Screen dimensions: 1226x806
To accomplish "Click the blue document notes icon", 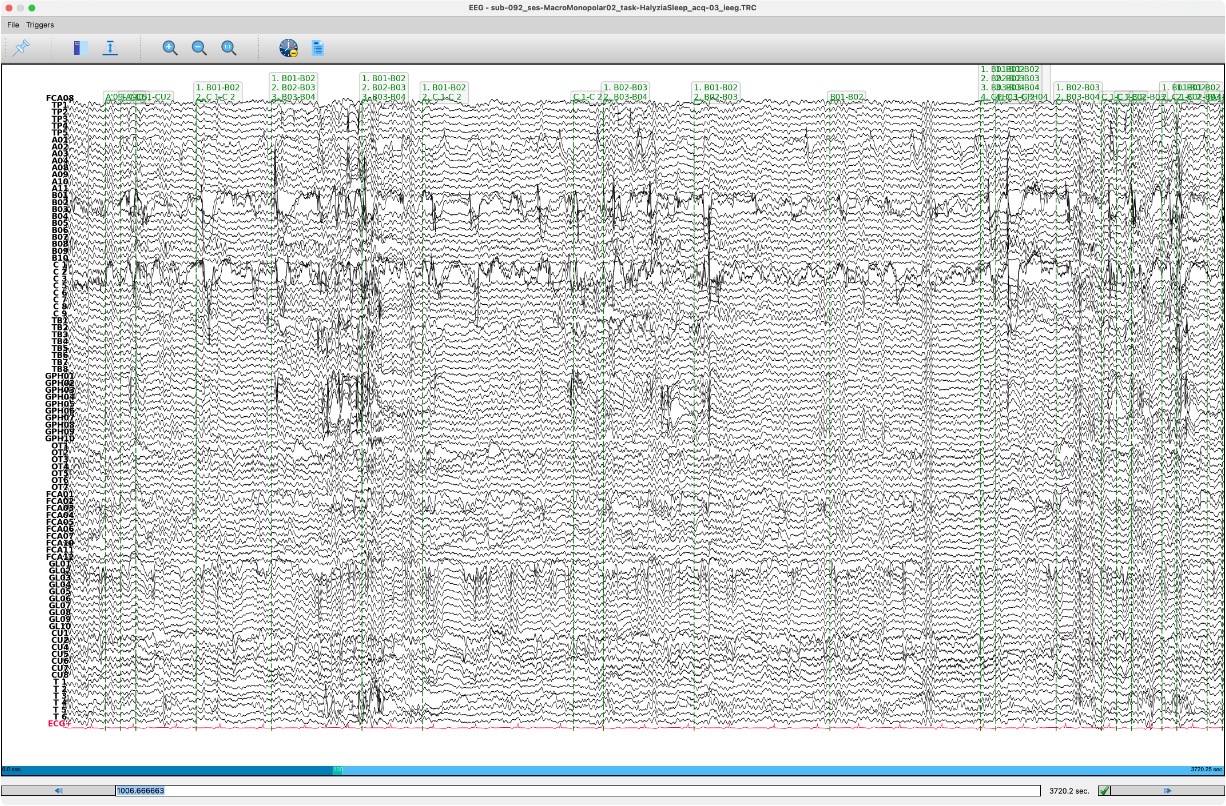I will (x=317, y=47).
